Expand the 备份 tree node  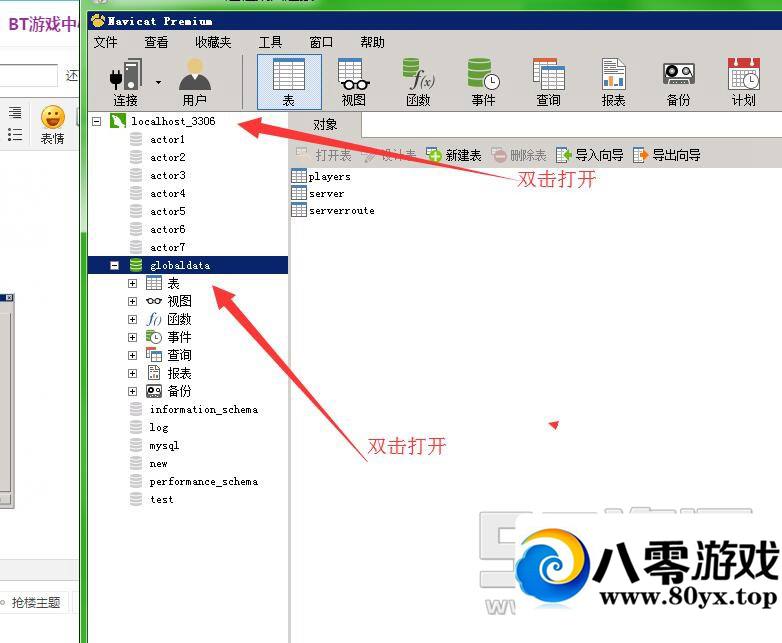[132, 391]
